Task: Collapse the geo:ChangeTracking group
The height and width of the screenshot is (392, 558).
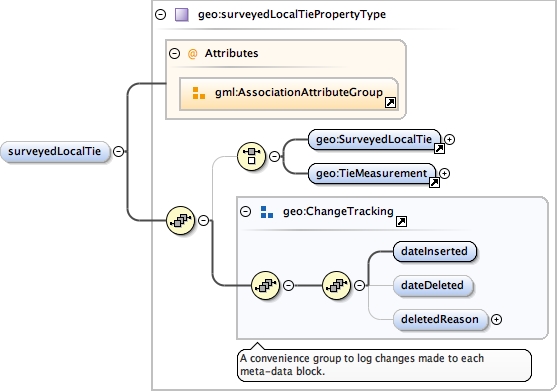Action: pyautogui.click(x=246, y=212)
